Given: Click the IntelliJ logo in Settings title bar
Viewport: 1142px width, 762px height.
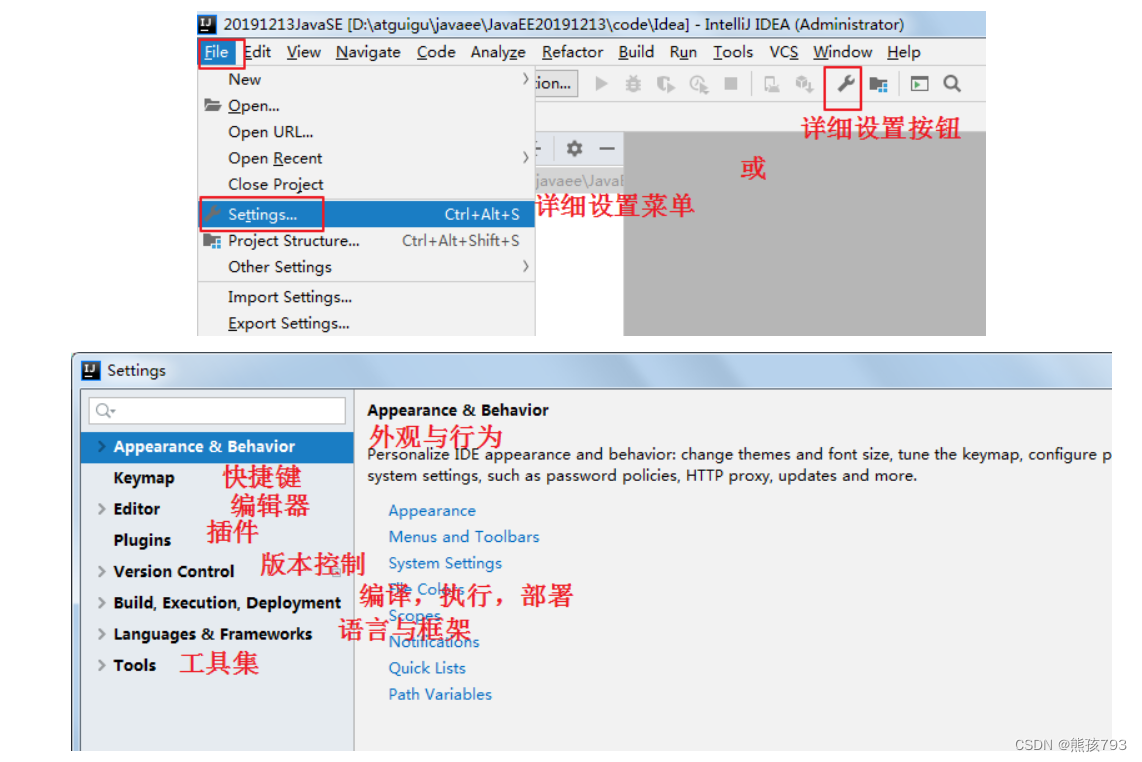Looking at the screenshot, I should pos(90,370).
